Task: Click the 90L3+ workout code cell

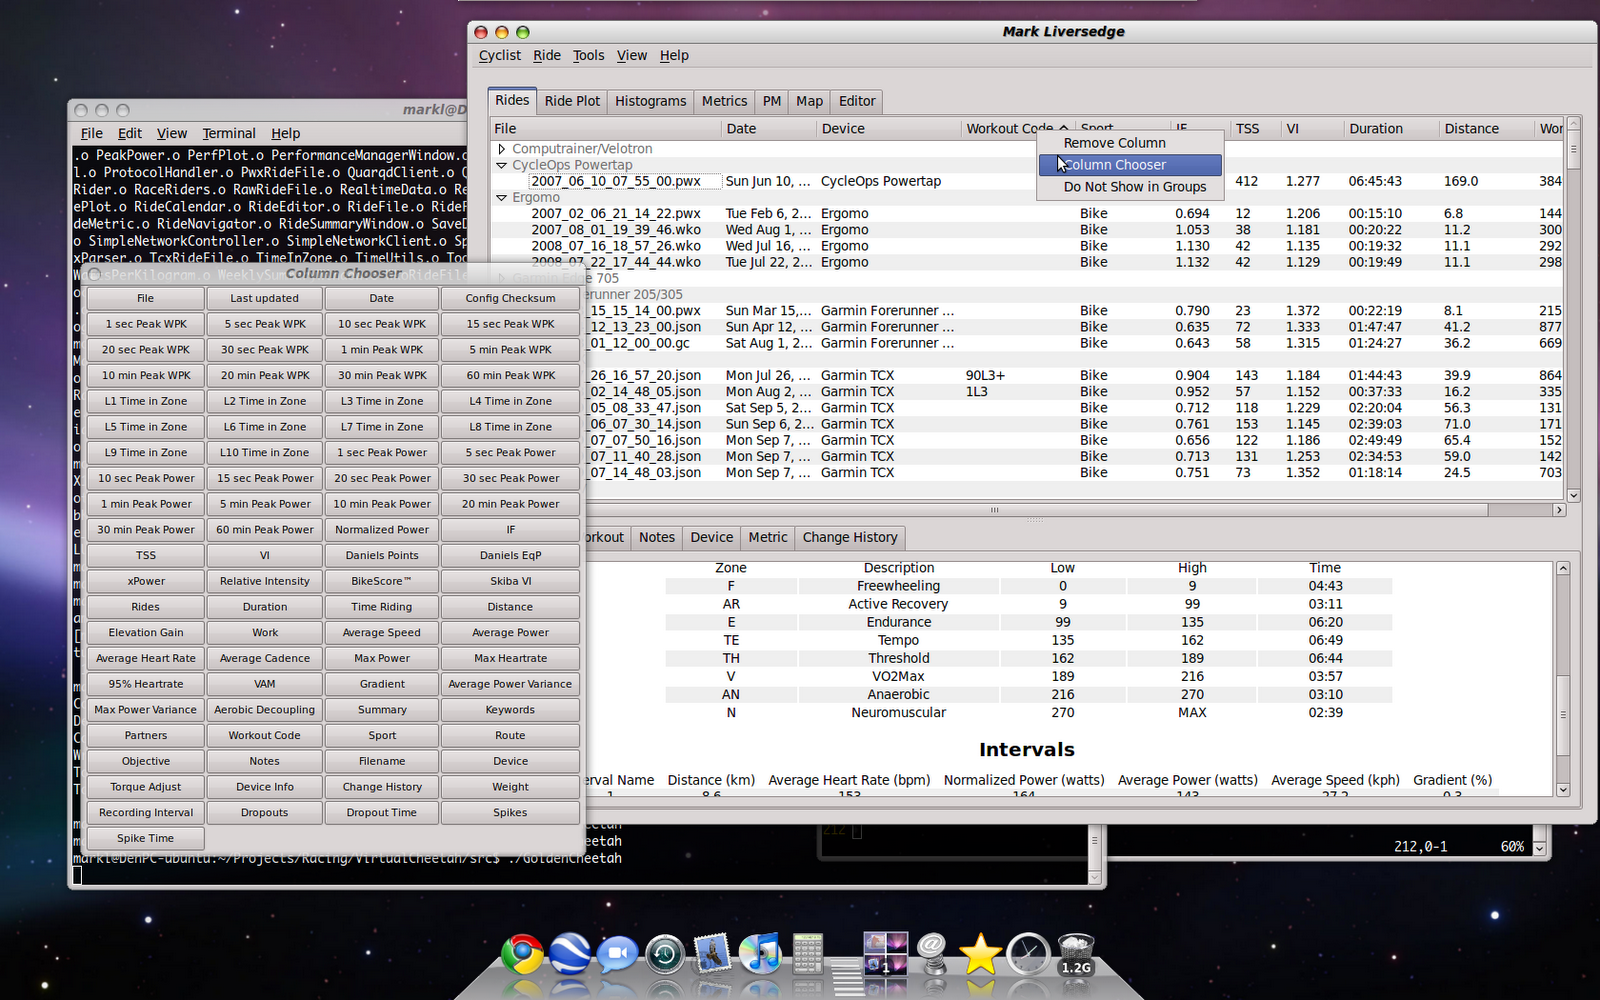Action: tap(985, 376)
